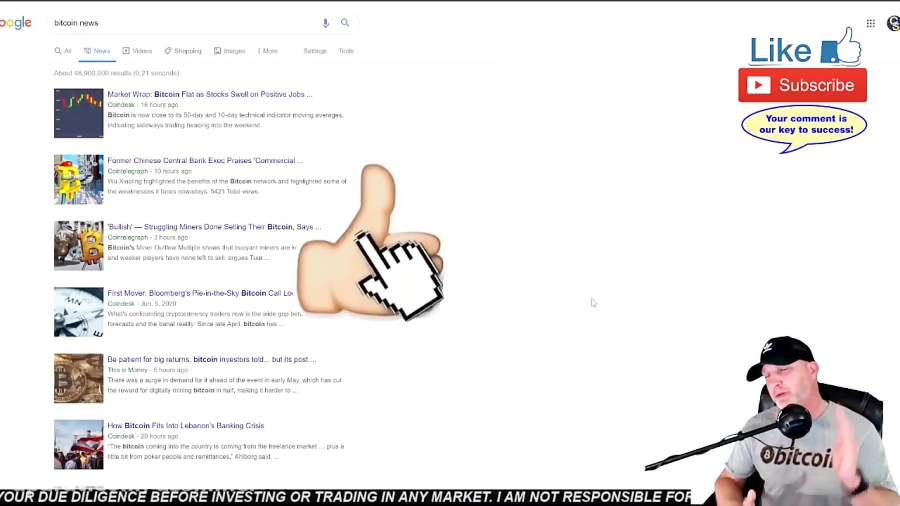
Task: Click 'Cointelegraph - 3 hours ago' source text
Action: (x=148, y=237)
